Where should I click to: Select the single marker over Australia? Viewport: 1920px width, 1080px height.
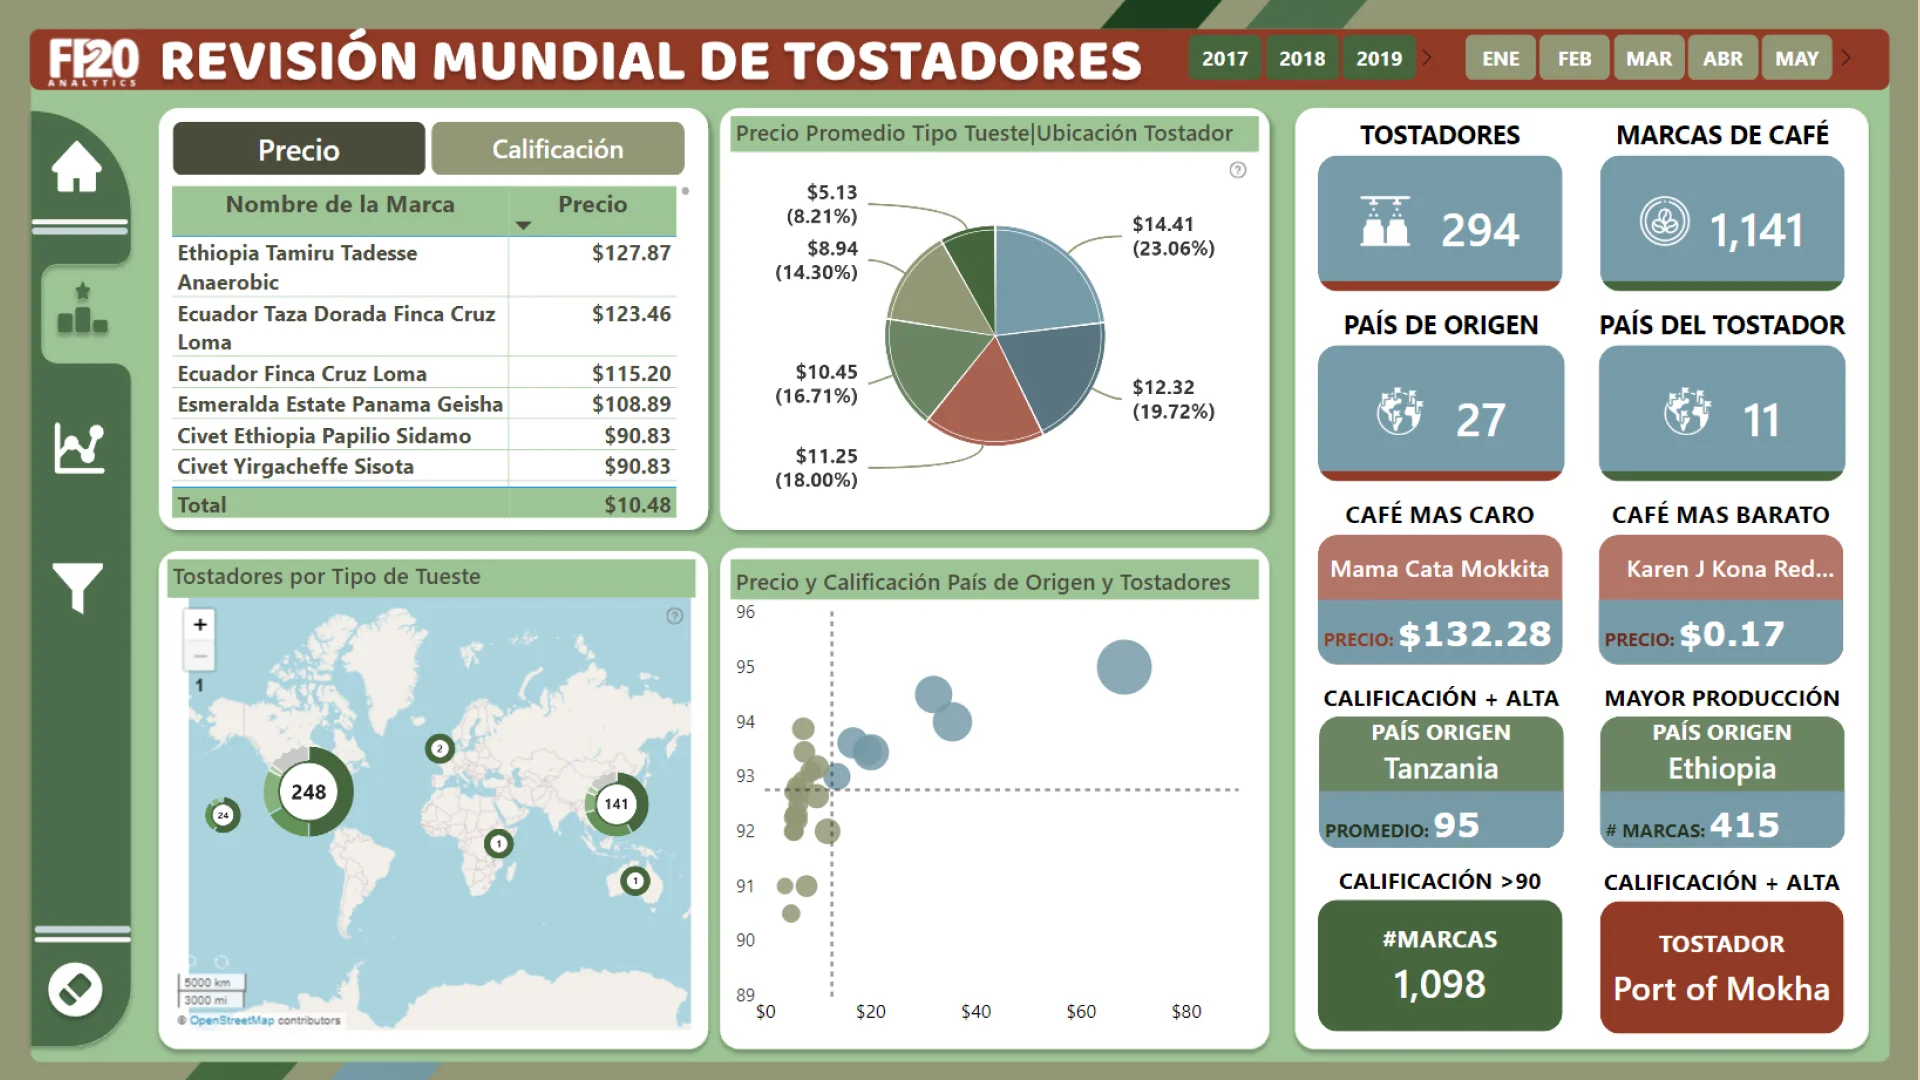(635, 881)
